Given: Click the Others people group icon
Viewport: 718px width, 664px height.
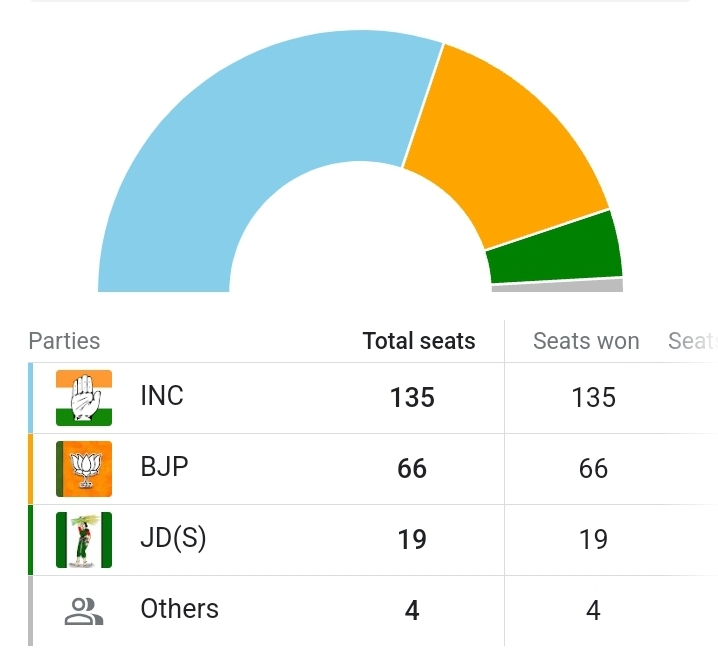Looking at the screenshot, I should point(84,611).
